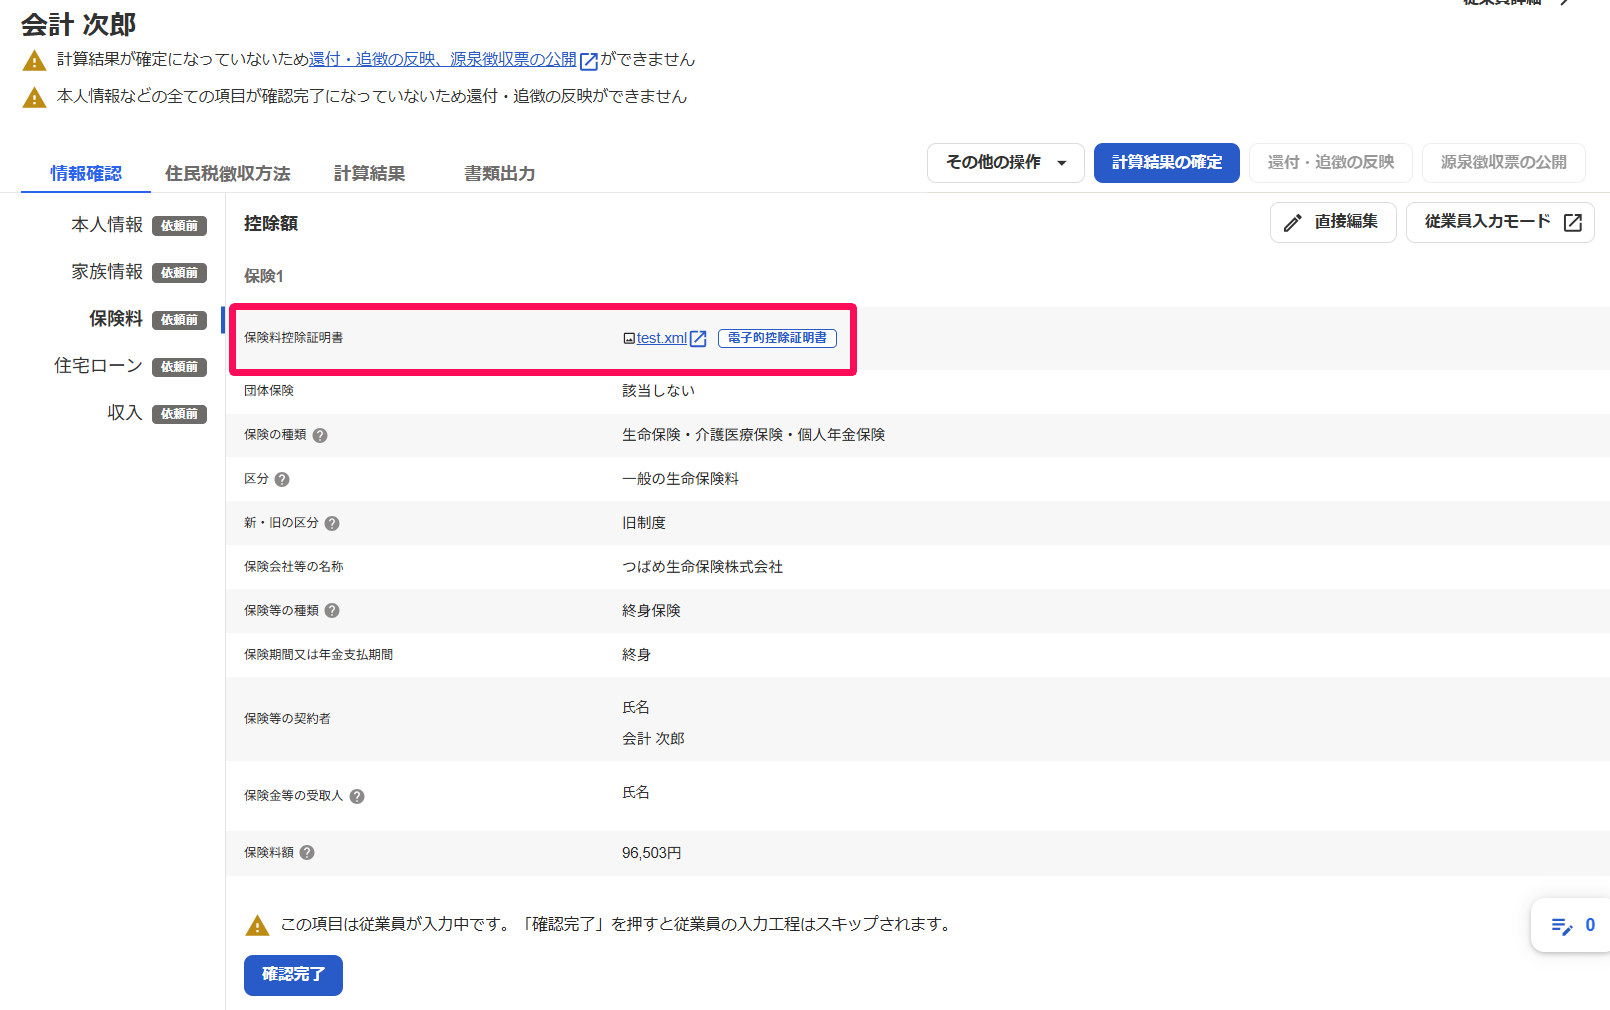The image size is (1610, 1010).
Task: Click the 計算結果の確定 button
Action: 1167,163
